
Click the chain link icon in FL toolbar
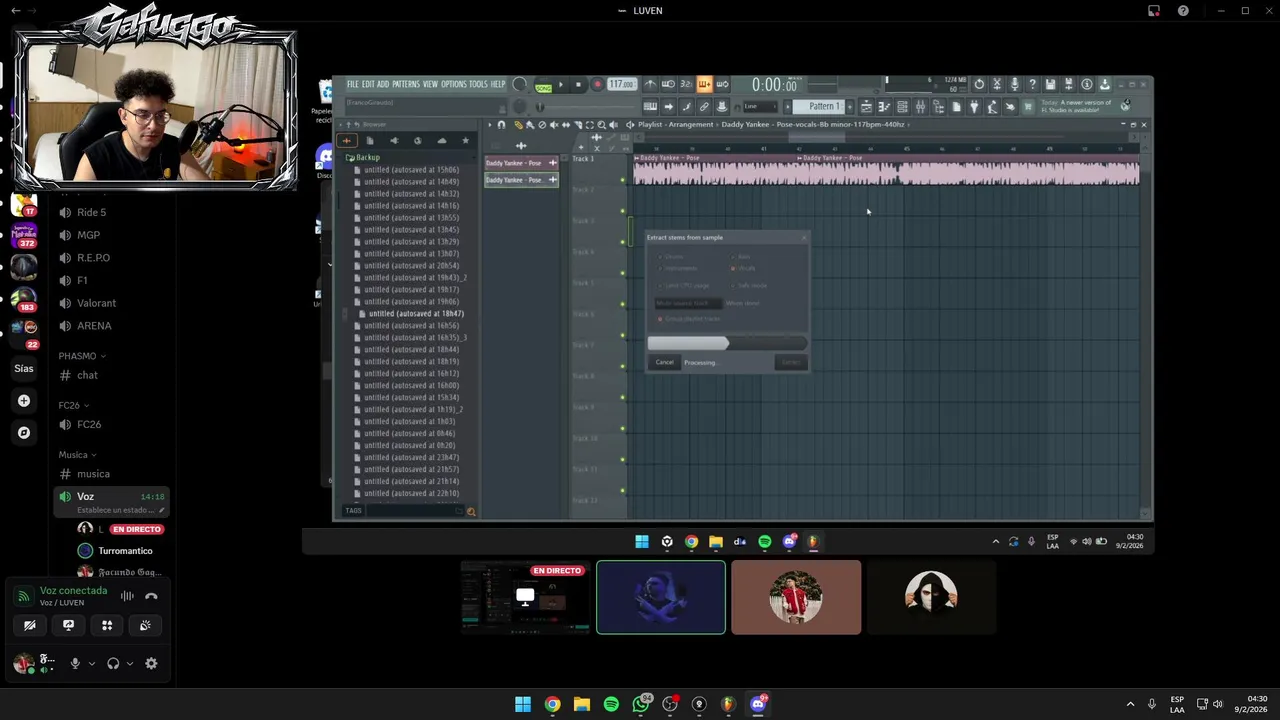pyautogui.click(x=704, y=107)
